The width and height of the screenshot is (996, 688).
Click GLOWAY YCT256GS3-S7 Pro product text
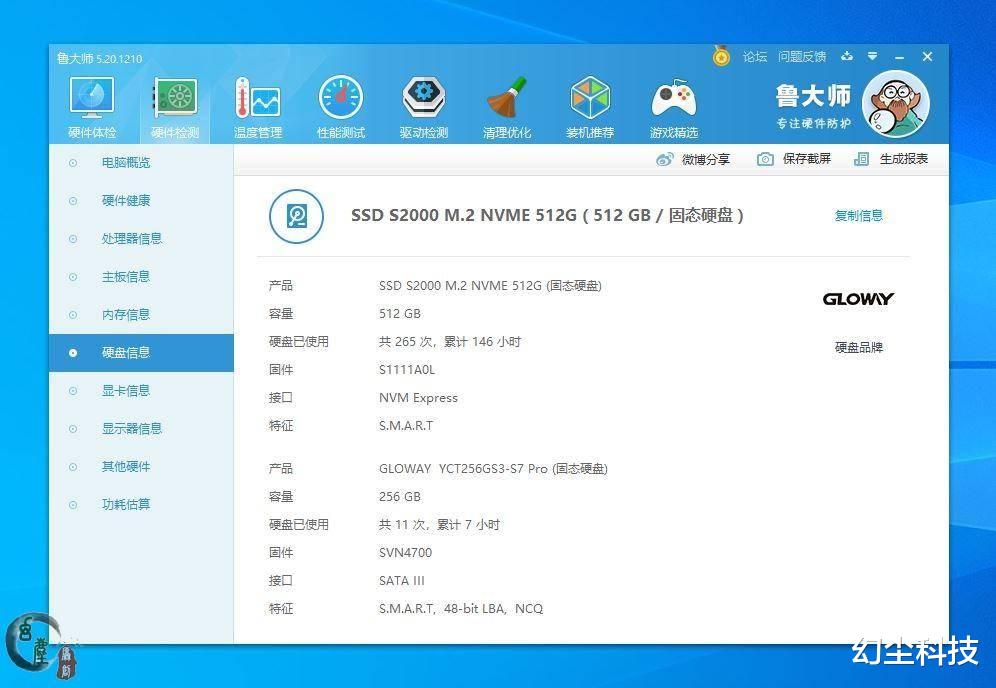[493, 469]
